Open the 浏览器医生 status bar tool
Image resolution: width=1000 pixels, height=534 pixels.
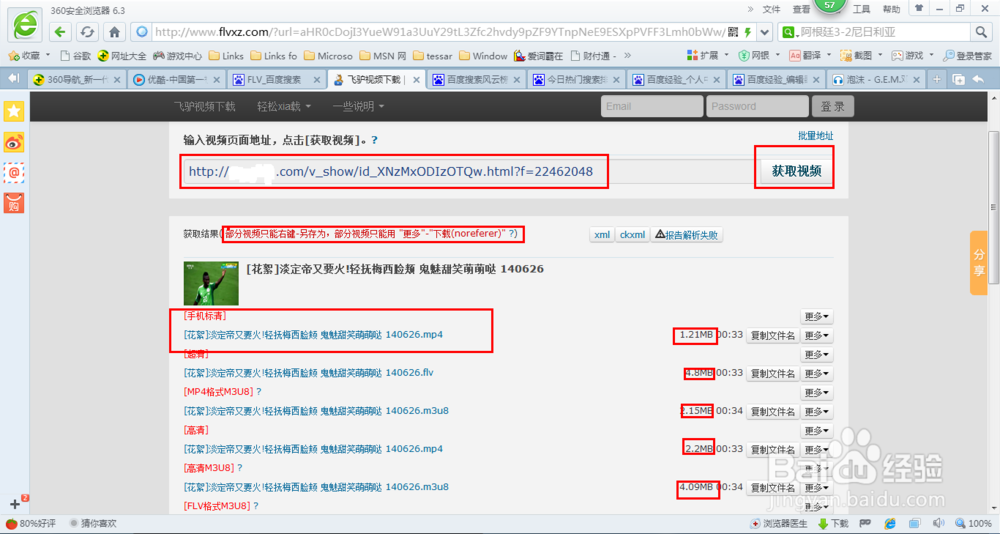click(779, 524)
